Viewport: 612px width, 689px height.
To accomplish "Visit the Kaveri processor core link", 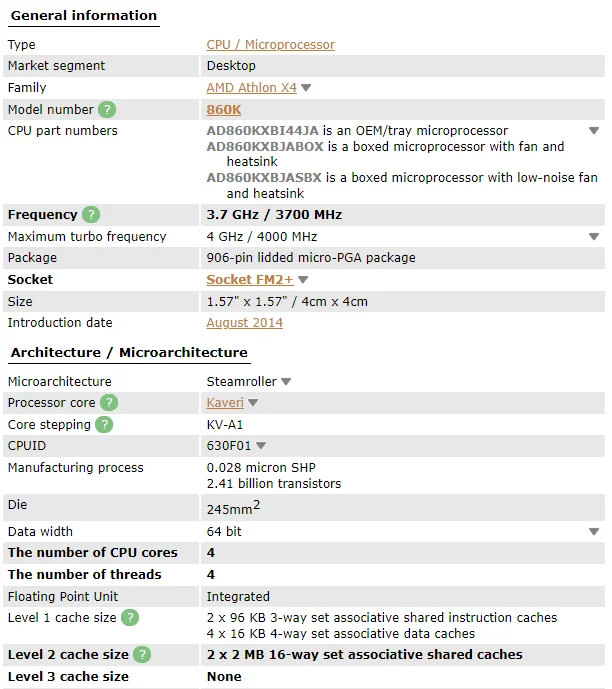I will (x=224, y=403).
